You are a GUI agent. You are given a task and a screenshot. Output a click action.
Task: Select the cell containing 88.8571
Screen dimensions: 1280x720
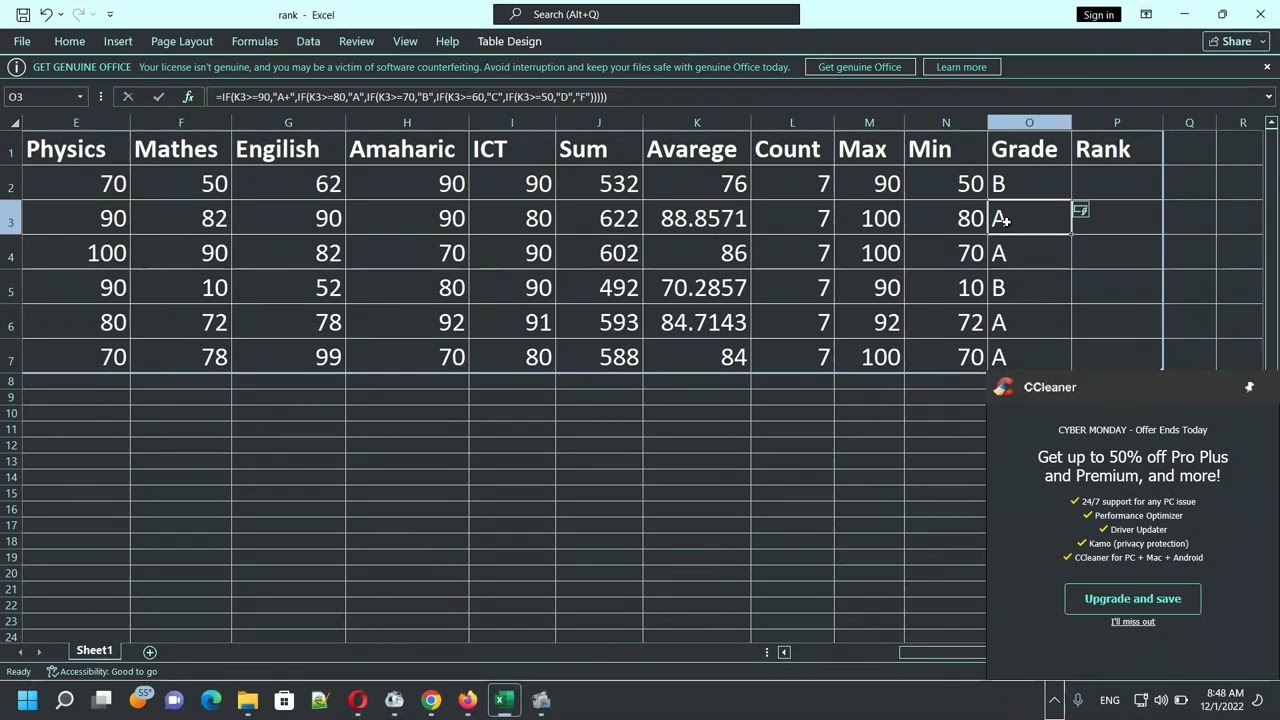(697, 218)
